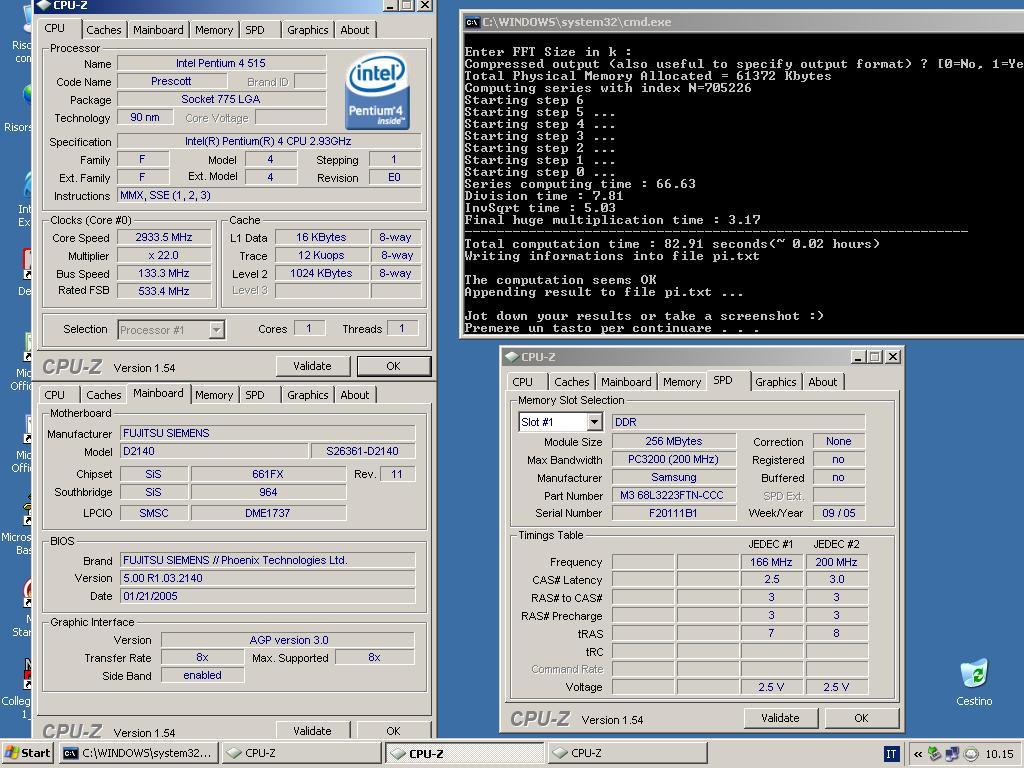1024x768 pixels.
Task: Open the Cestino recycle bin icon
Action: 974,682
